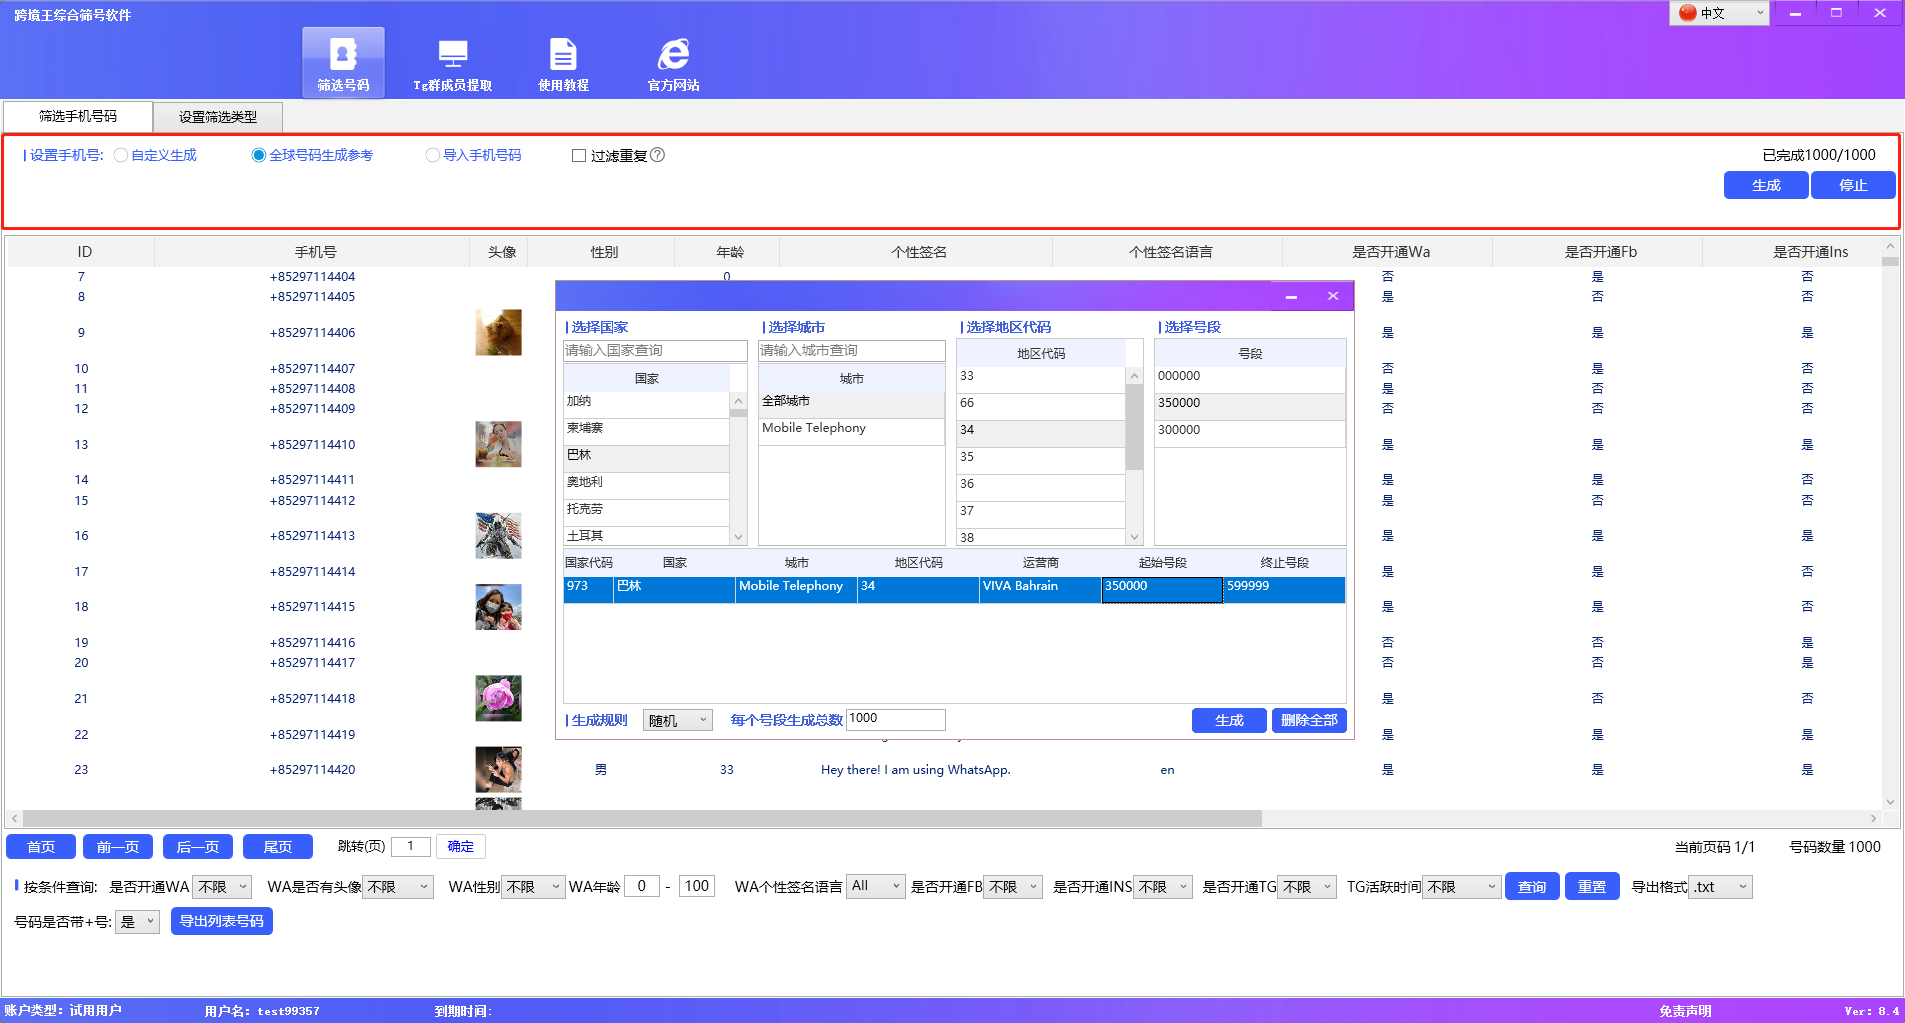Switch to the 设置筛选类型 tab
This screenshot has width=1905, height=1023.
click(217, 116)
